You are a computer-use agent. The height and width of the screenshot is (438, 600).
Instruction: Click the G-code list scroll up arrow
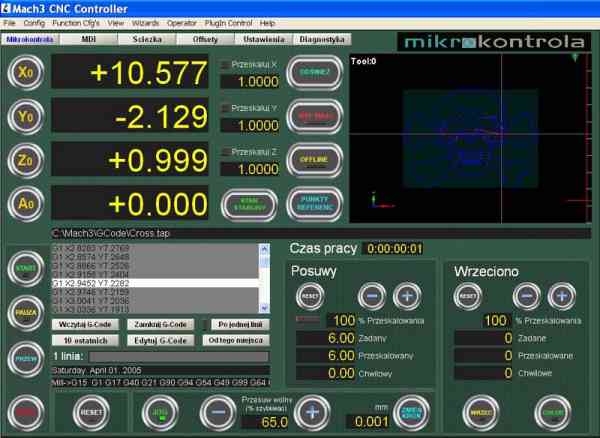pyautogui.click(x=264, y=249)
